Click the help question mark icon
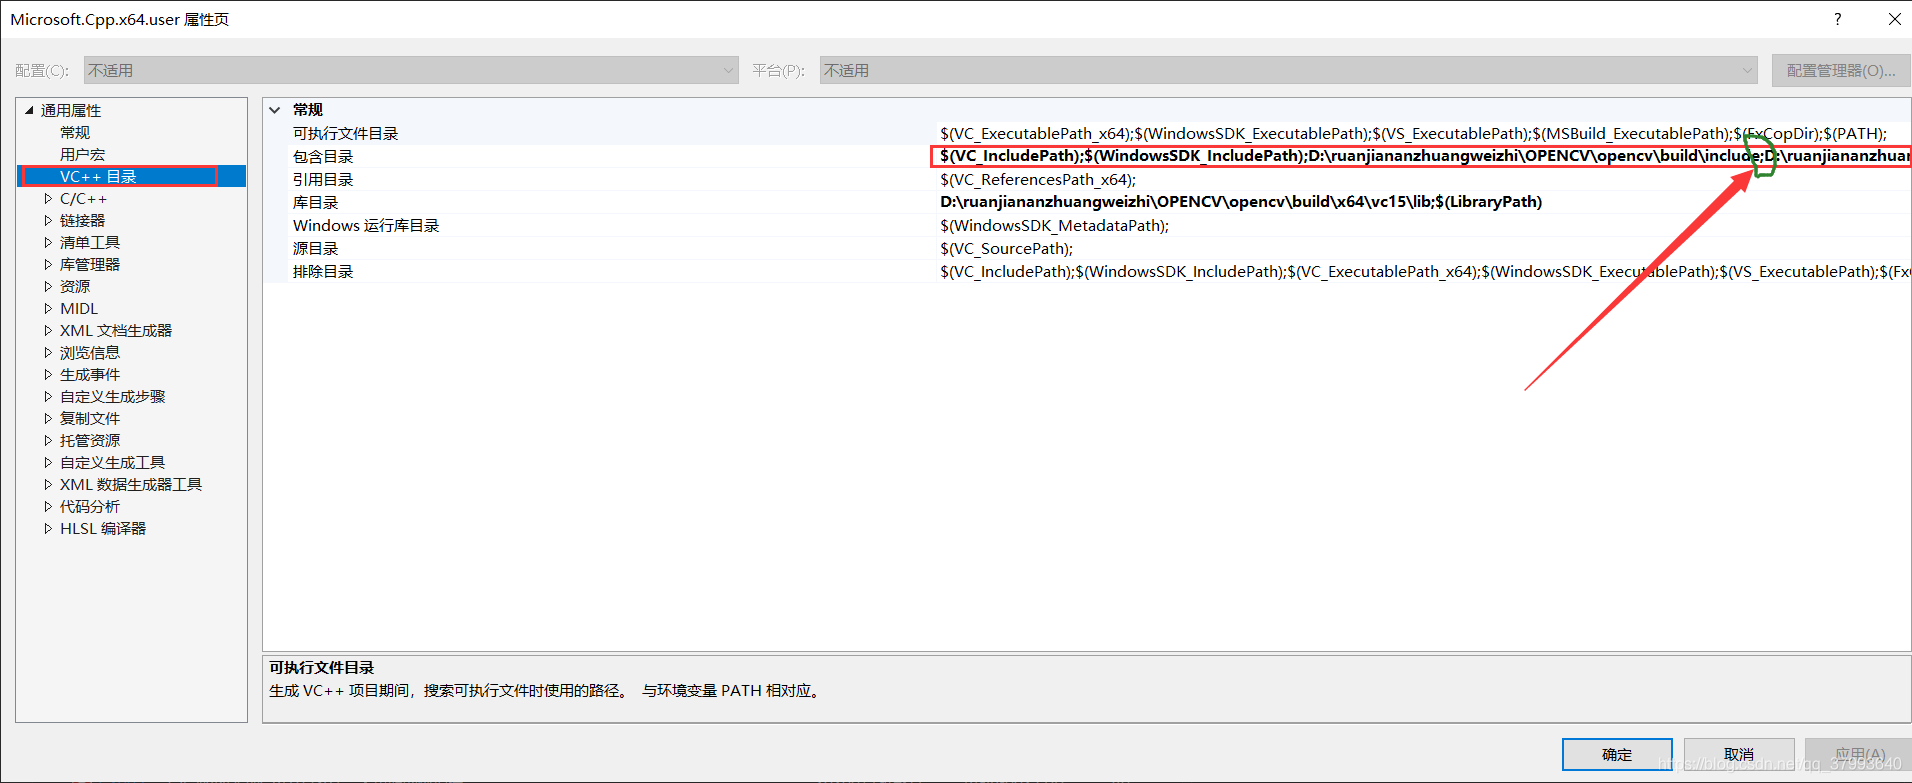This screenshot has height=783, width=1912. pyautogui.click(x=1837, y=19)
